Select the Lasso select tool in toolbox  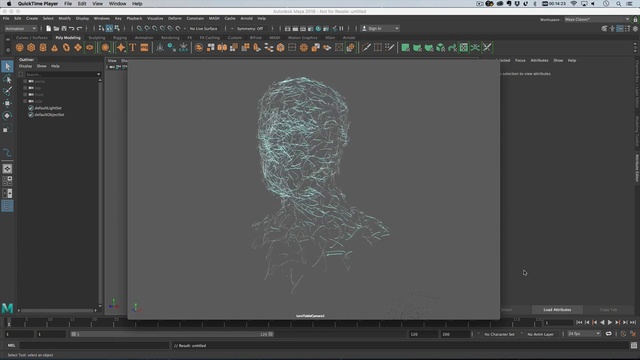click(x=7, y=79)
